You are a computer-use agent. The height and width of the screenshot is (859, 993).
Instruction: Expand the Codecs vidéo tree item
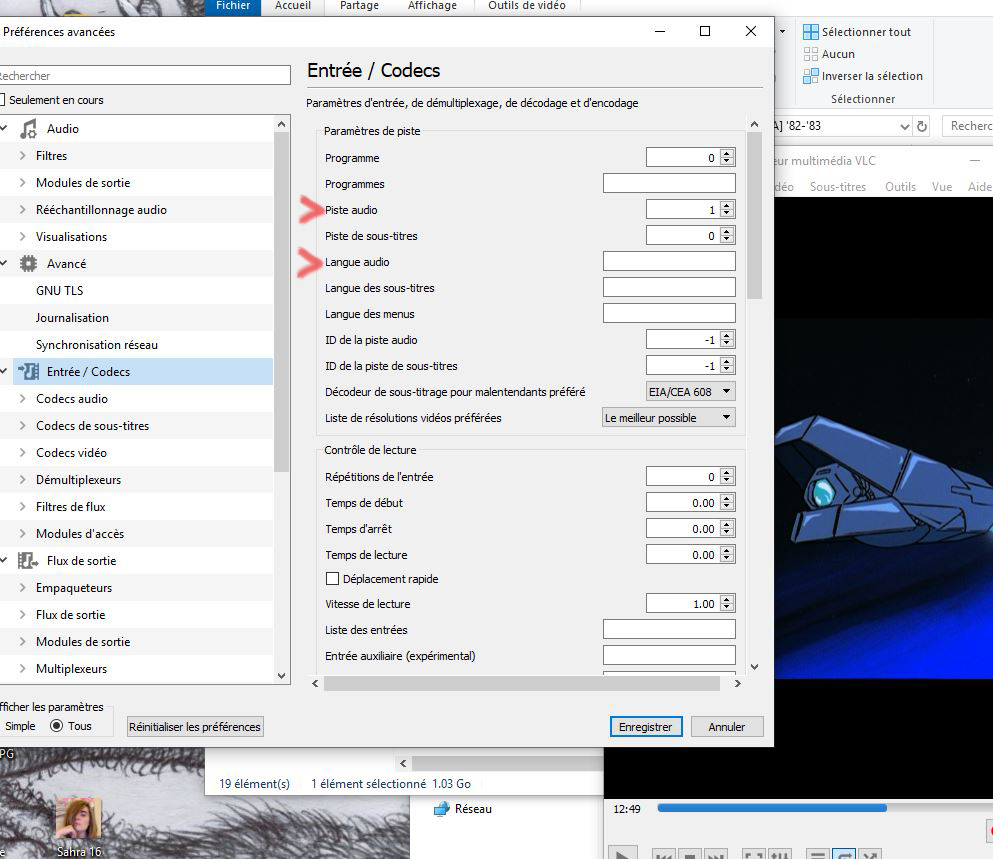coord(23,453)
